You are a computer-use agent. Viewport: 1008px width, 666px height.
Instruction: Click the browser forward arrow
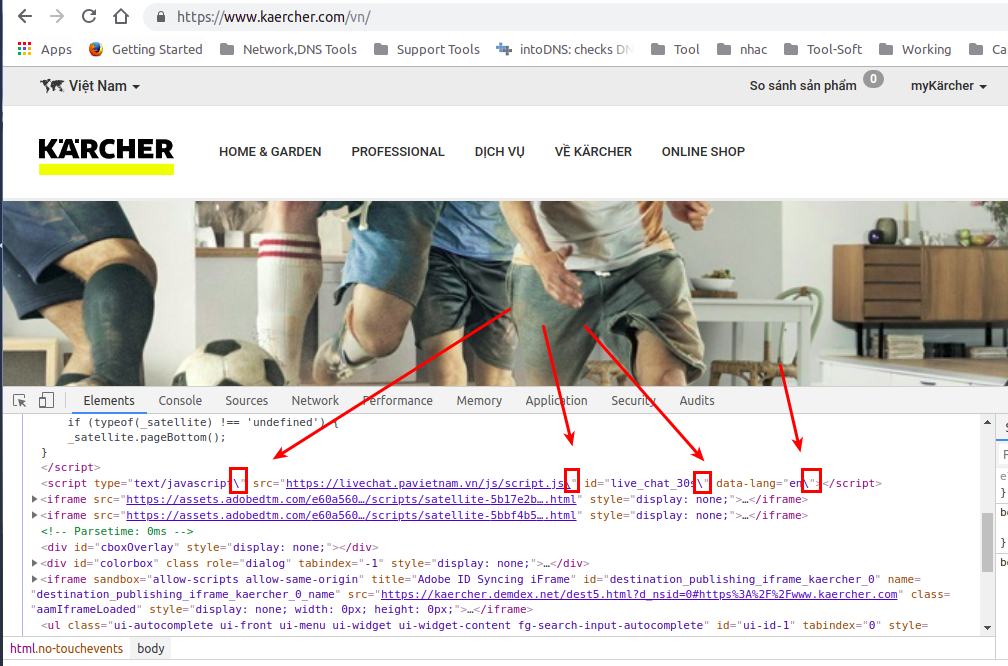57,16
